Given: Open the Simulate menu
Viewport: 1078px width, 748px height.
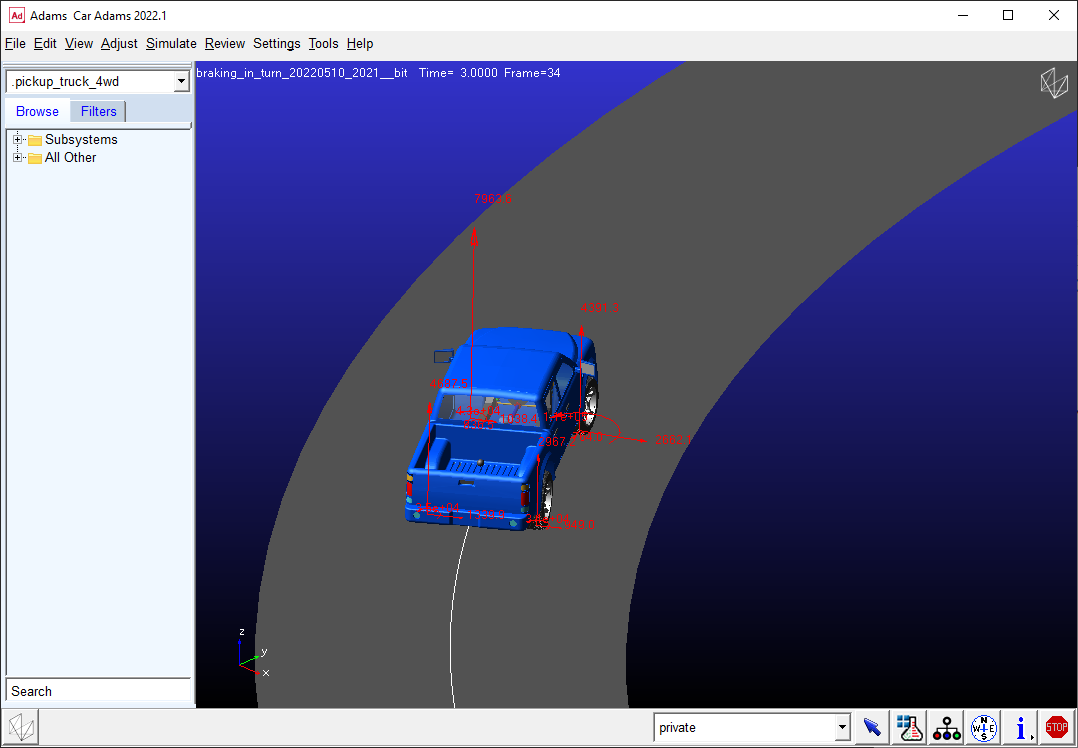Looking at the screenshot, I should 171,43.
